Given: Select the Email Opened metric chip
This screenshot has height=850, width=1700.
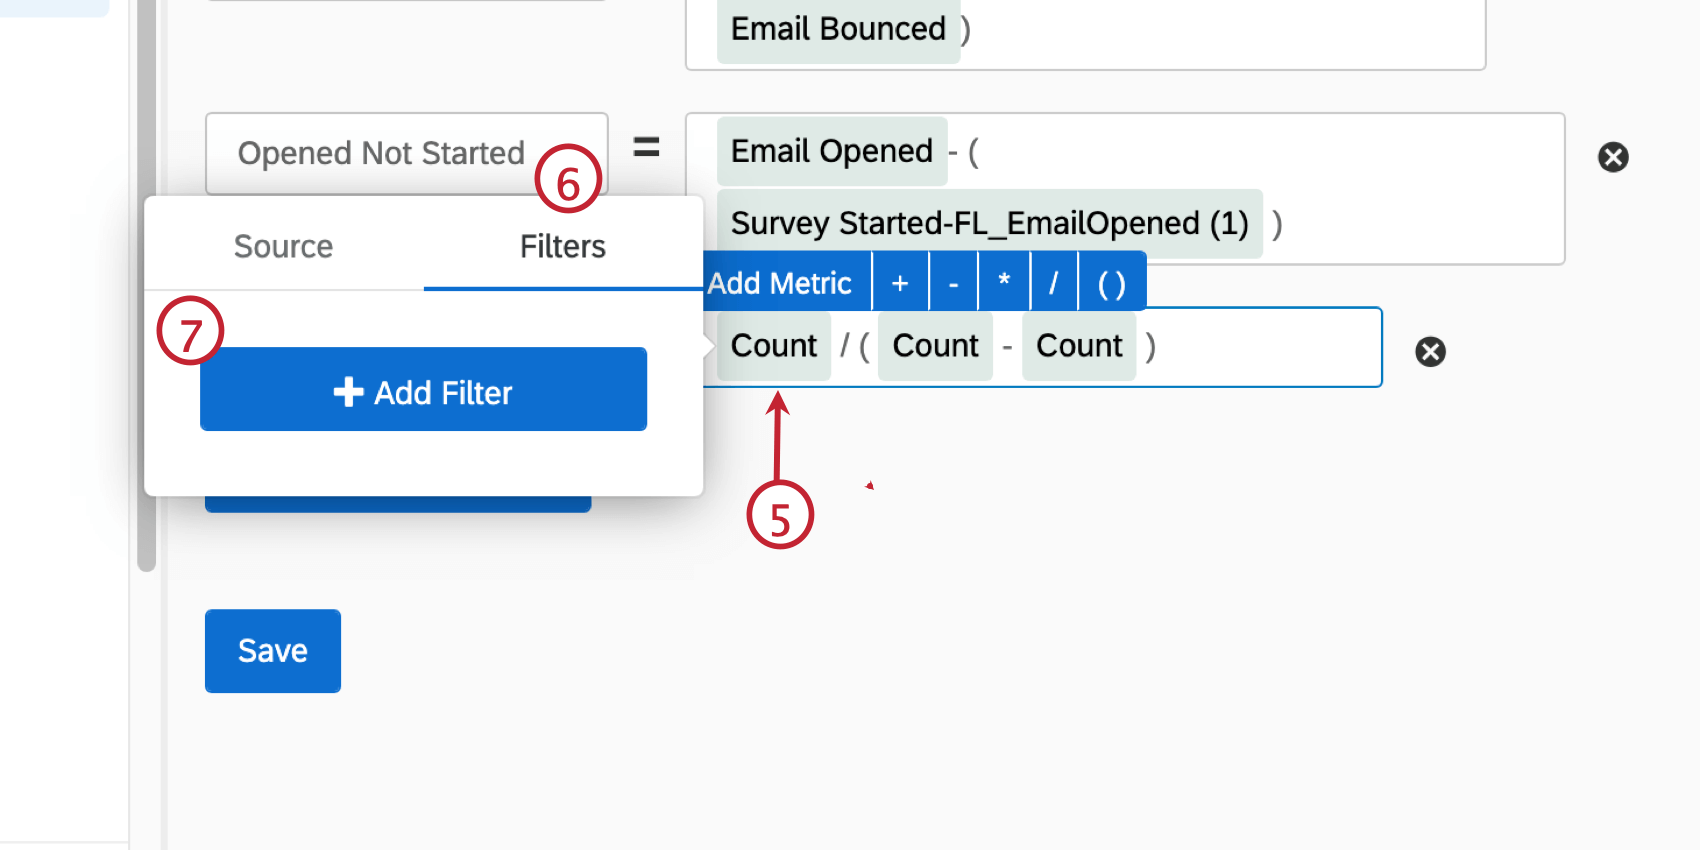Looking at the screenshot, I should click(x=831, y=151).
